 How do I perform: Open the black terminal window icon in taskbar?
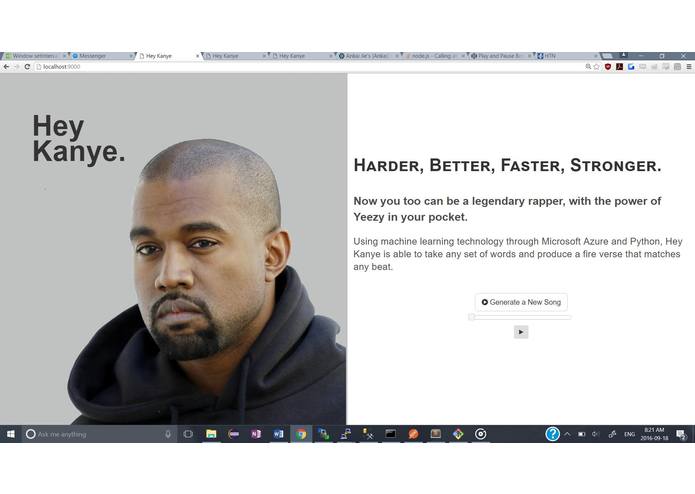pos(390,434)
